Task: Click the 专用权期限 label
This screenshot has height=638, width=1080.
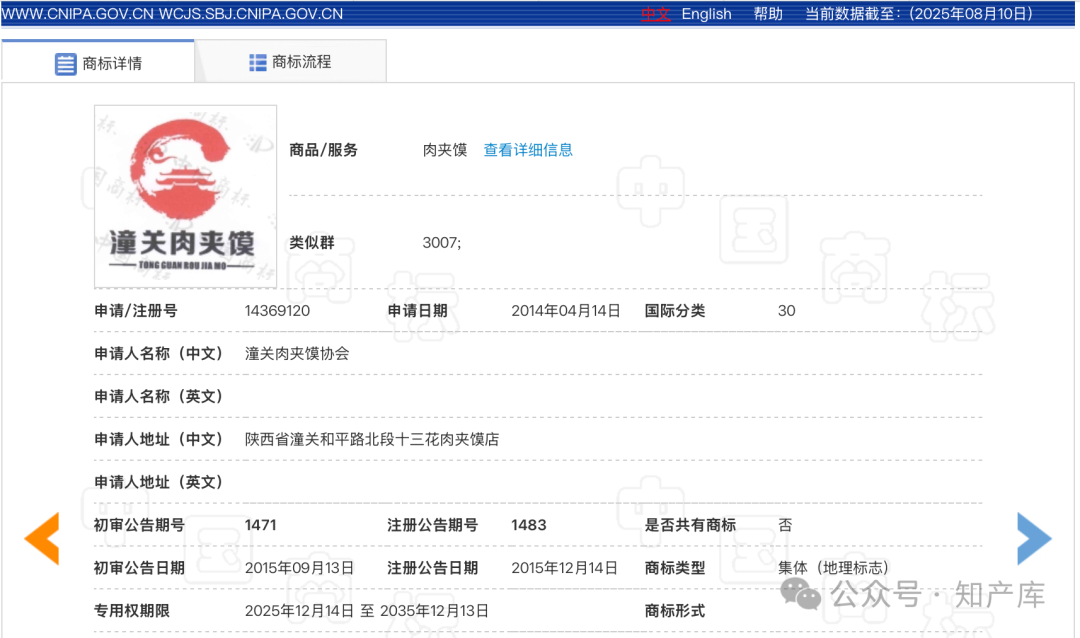Action: 132,610
